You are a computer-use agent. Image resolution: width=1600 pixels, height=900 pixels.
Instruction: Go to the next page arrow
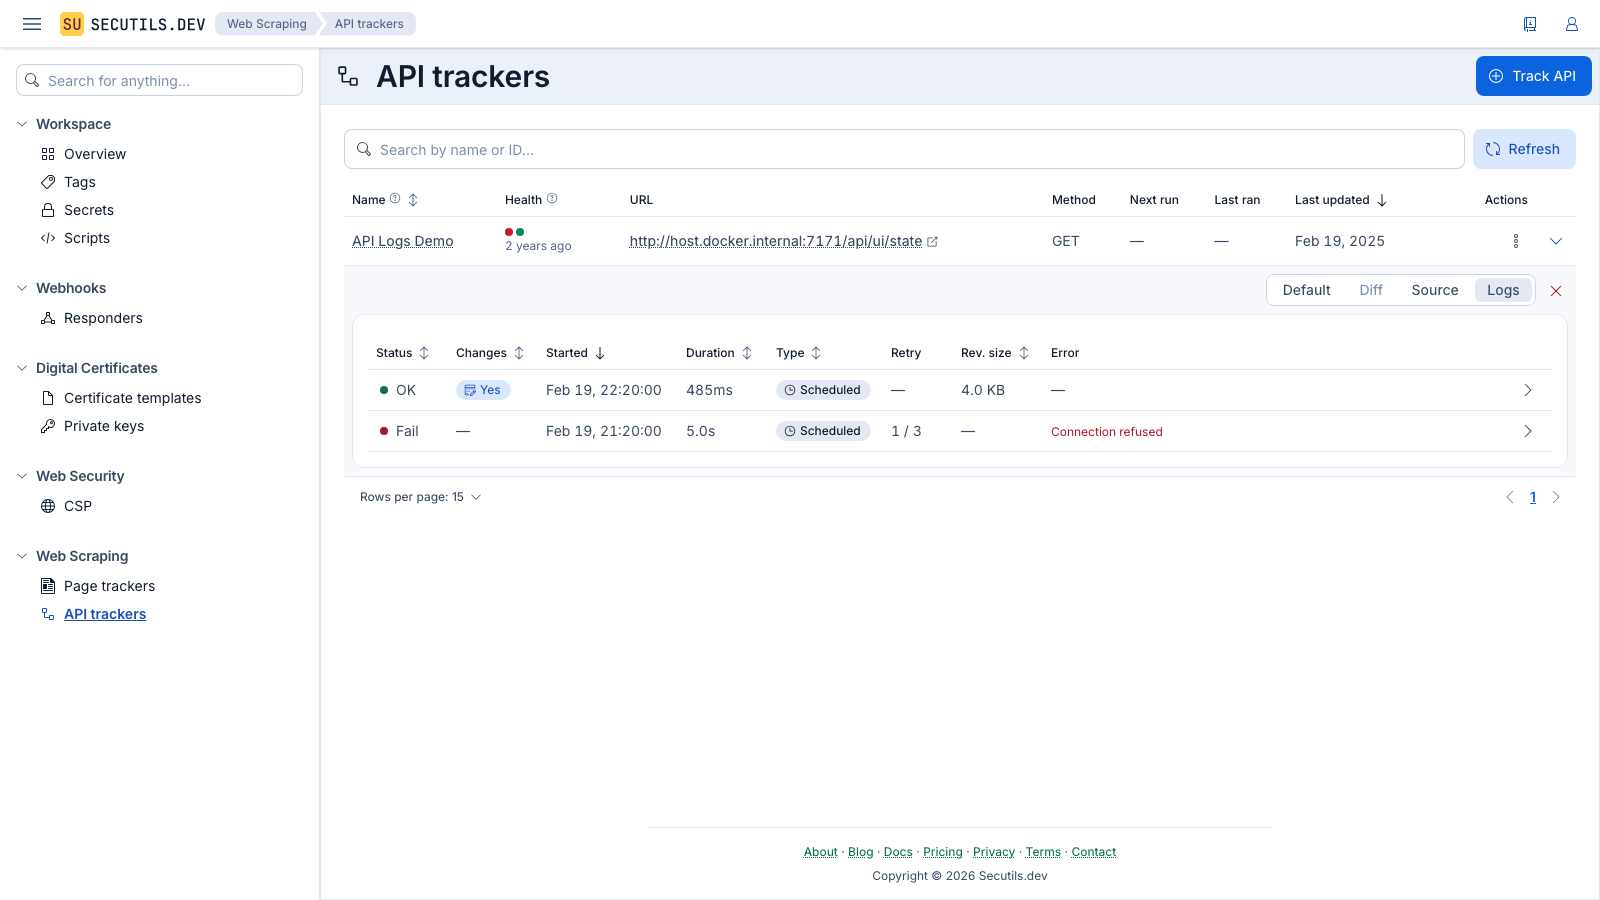click(1556, 497)
